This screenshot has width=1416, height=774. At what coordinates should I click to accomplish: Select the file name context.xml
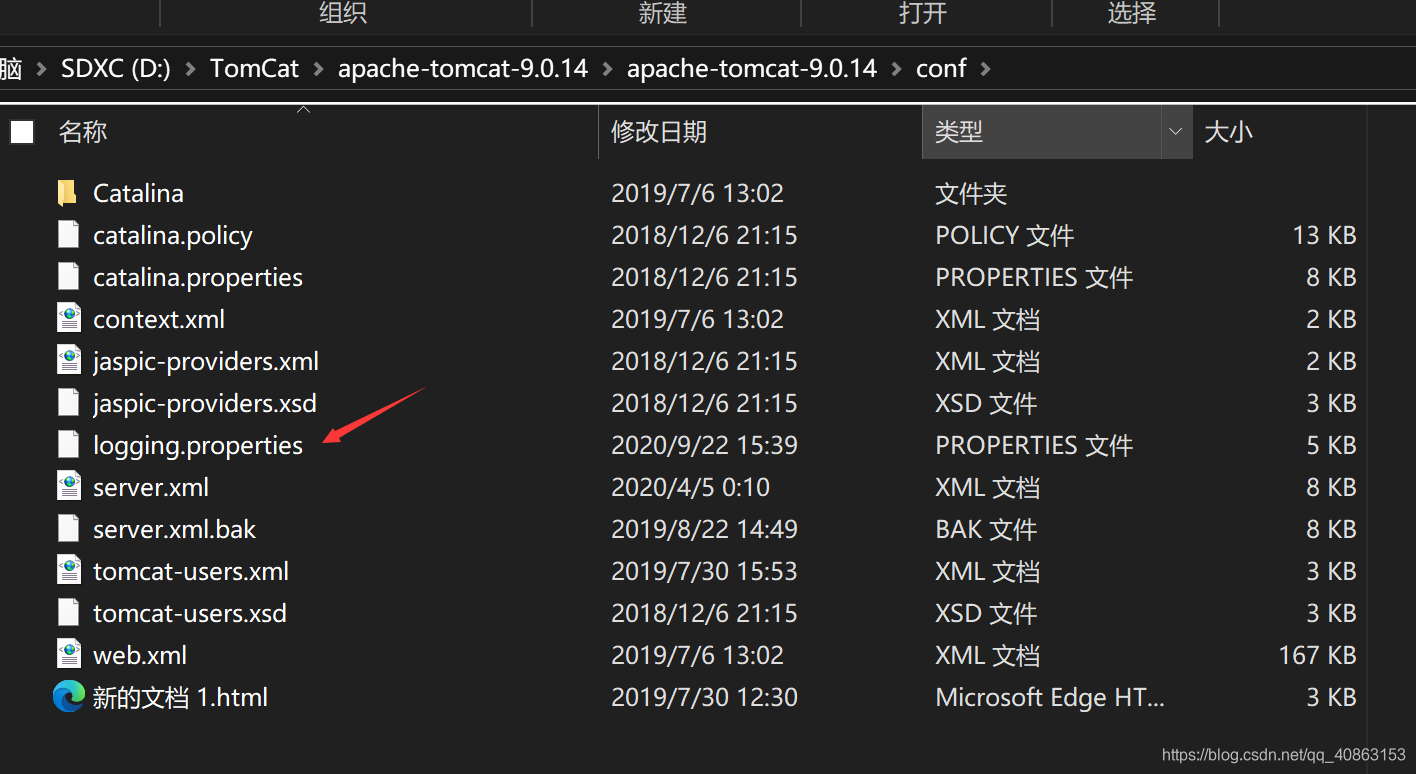pyautogui.click(x=159, y=319)
